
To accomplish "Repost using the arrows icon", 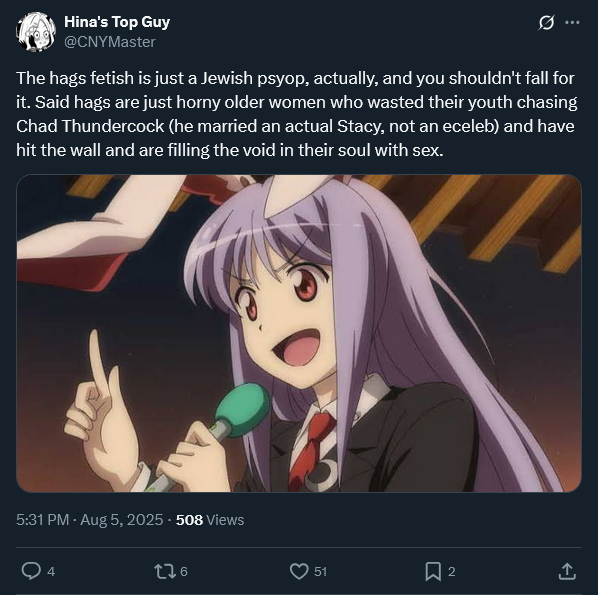I will [x=165, y=571].
